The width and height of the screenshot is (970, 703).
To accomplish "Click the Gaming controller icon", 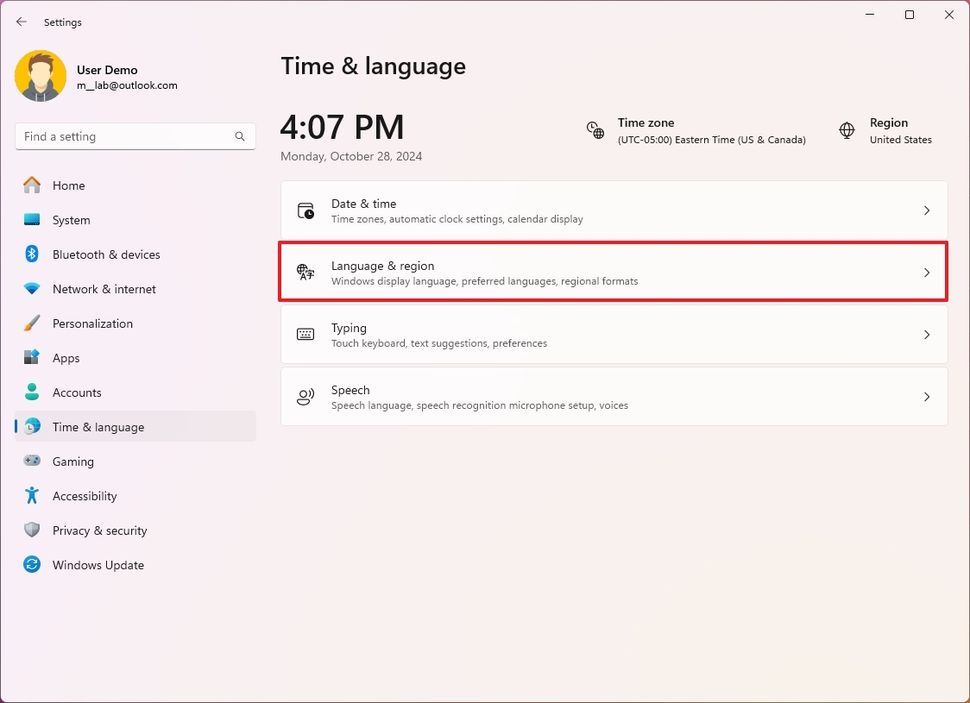I will (31, 461).
